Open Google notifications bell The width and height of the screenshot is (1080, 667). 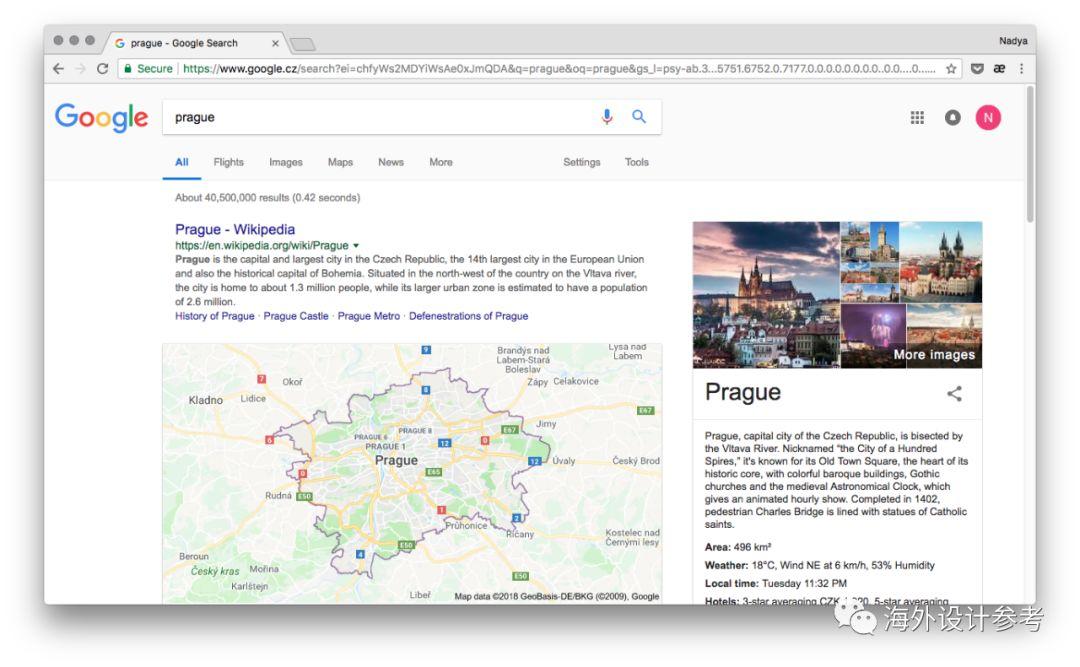(x=953, y=118)
